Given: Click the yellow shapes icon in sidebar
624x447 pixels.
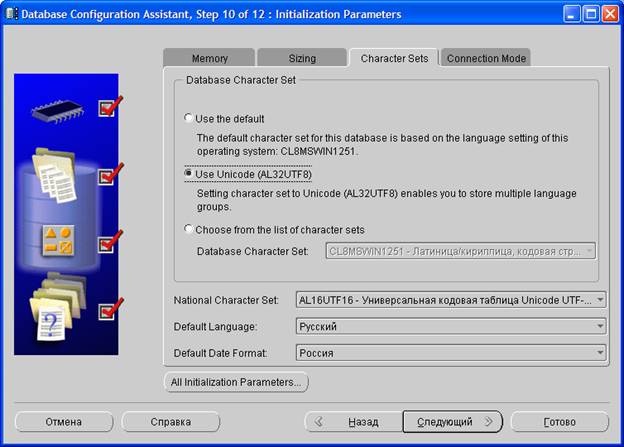Looking at the screenshot, I should click(56, 240).
